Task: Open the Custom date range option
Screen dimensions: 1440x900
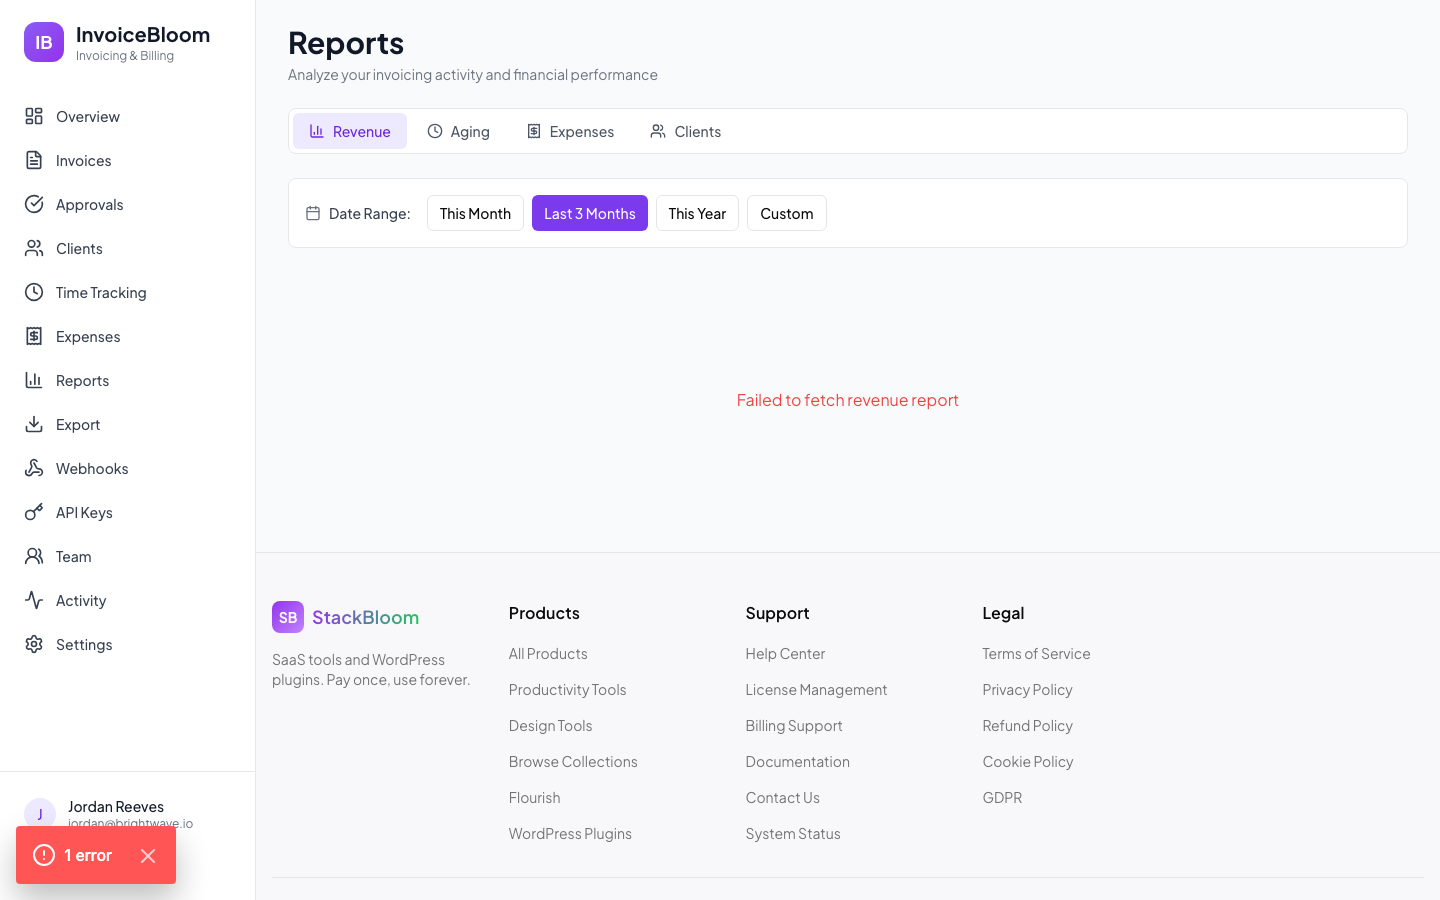Action: pos(786,213)
